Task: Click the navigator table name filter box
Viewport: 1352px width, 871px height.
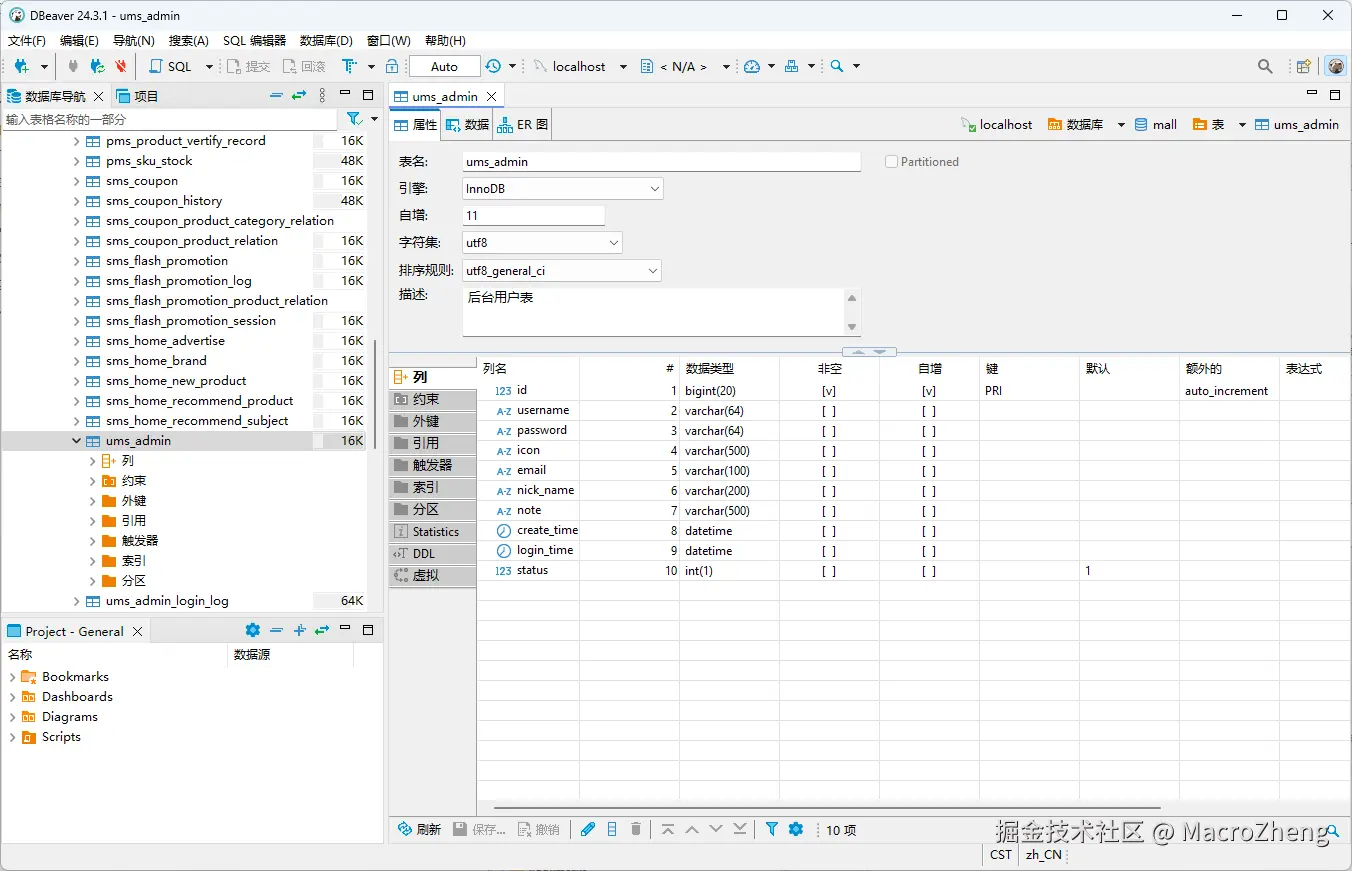Action: pos(170,119)
